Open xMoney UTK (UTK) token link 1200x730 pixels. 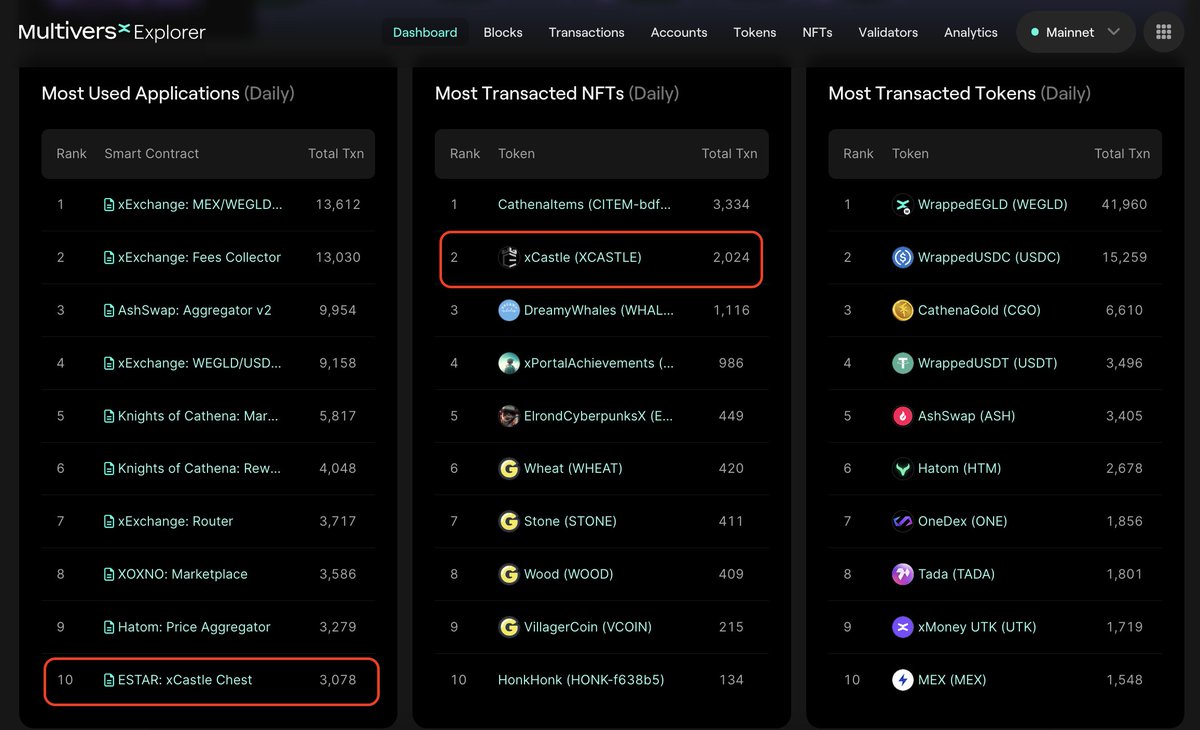coord(977,628)
